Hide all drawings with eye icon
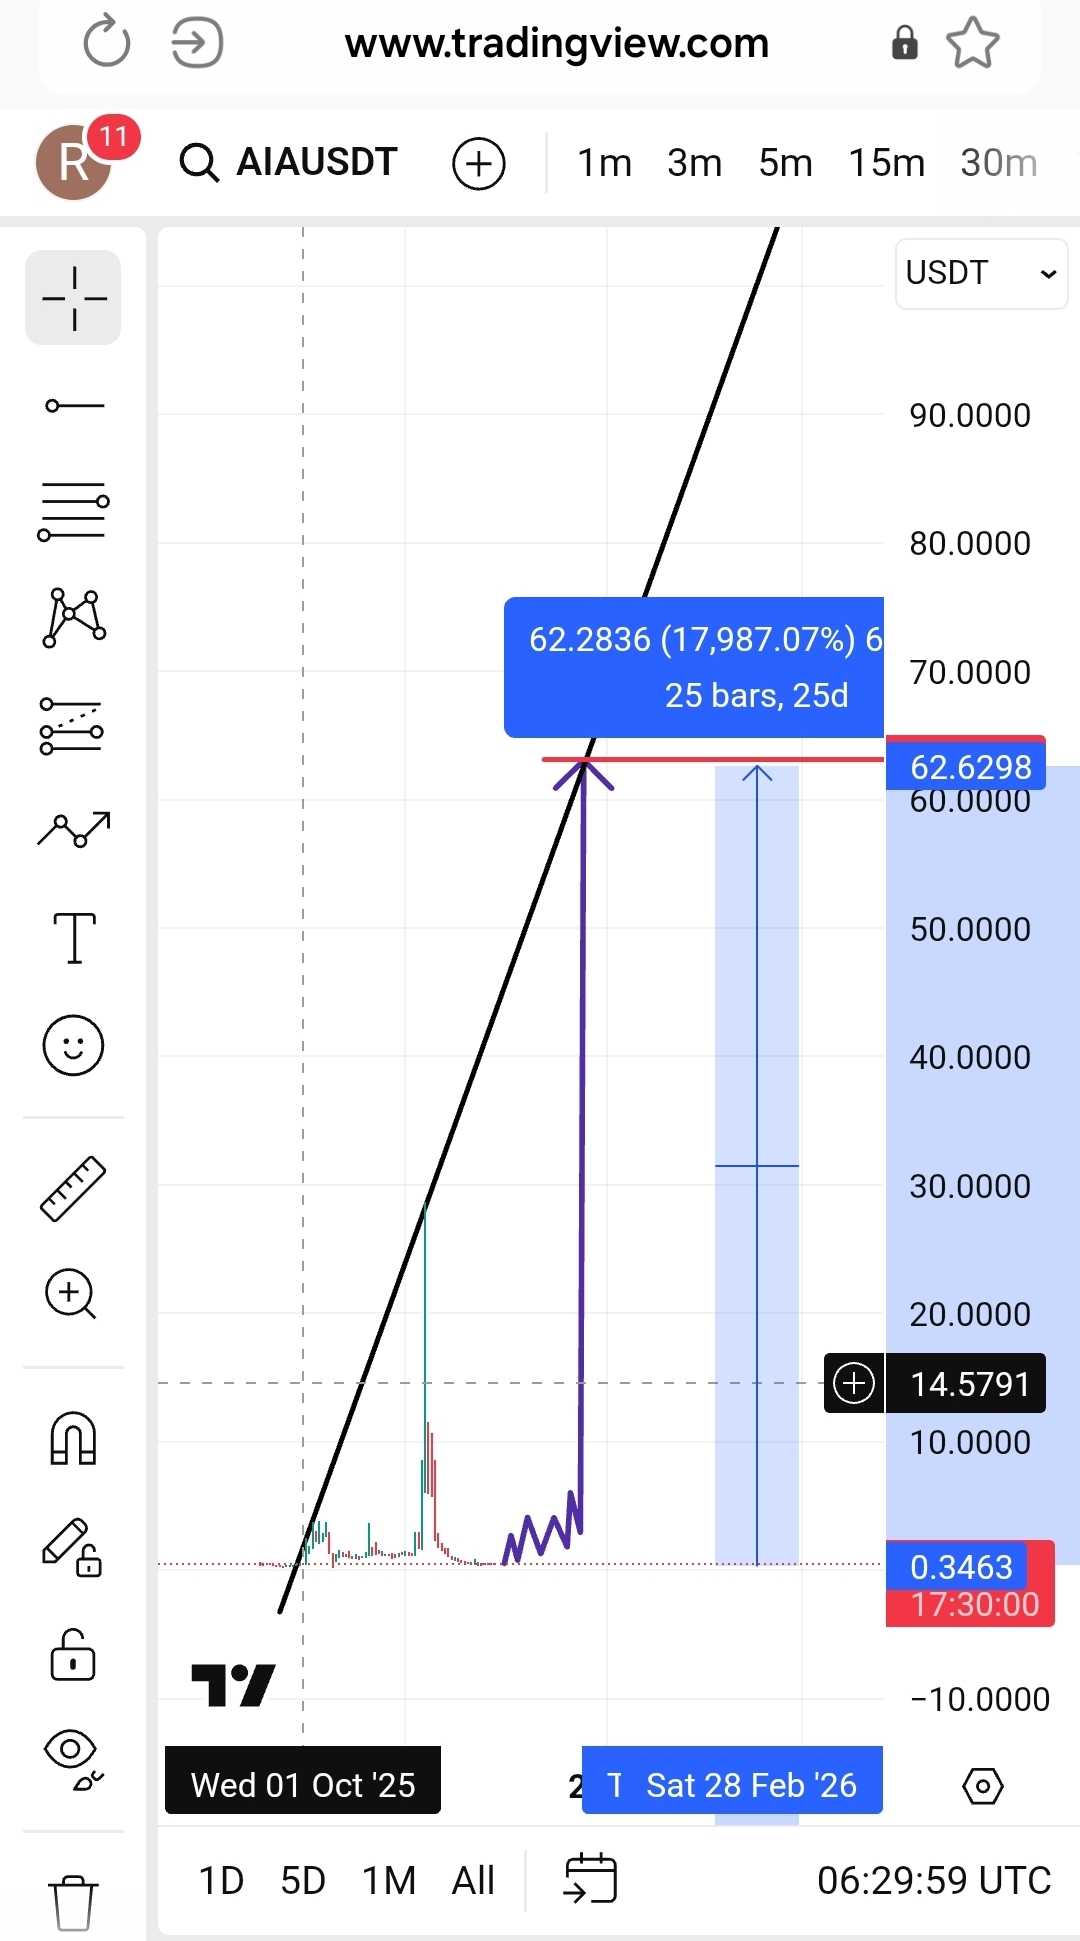 tap(74, 1758)
